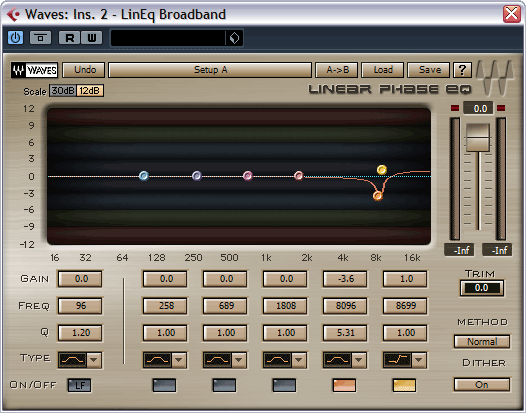
Task: Toggle Dither with the On button
Action: click(x=482, y=384)
